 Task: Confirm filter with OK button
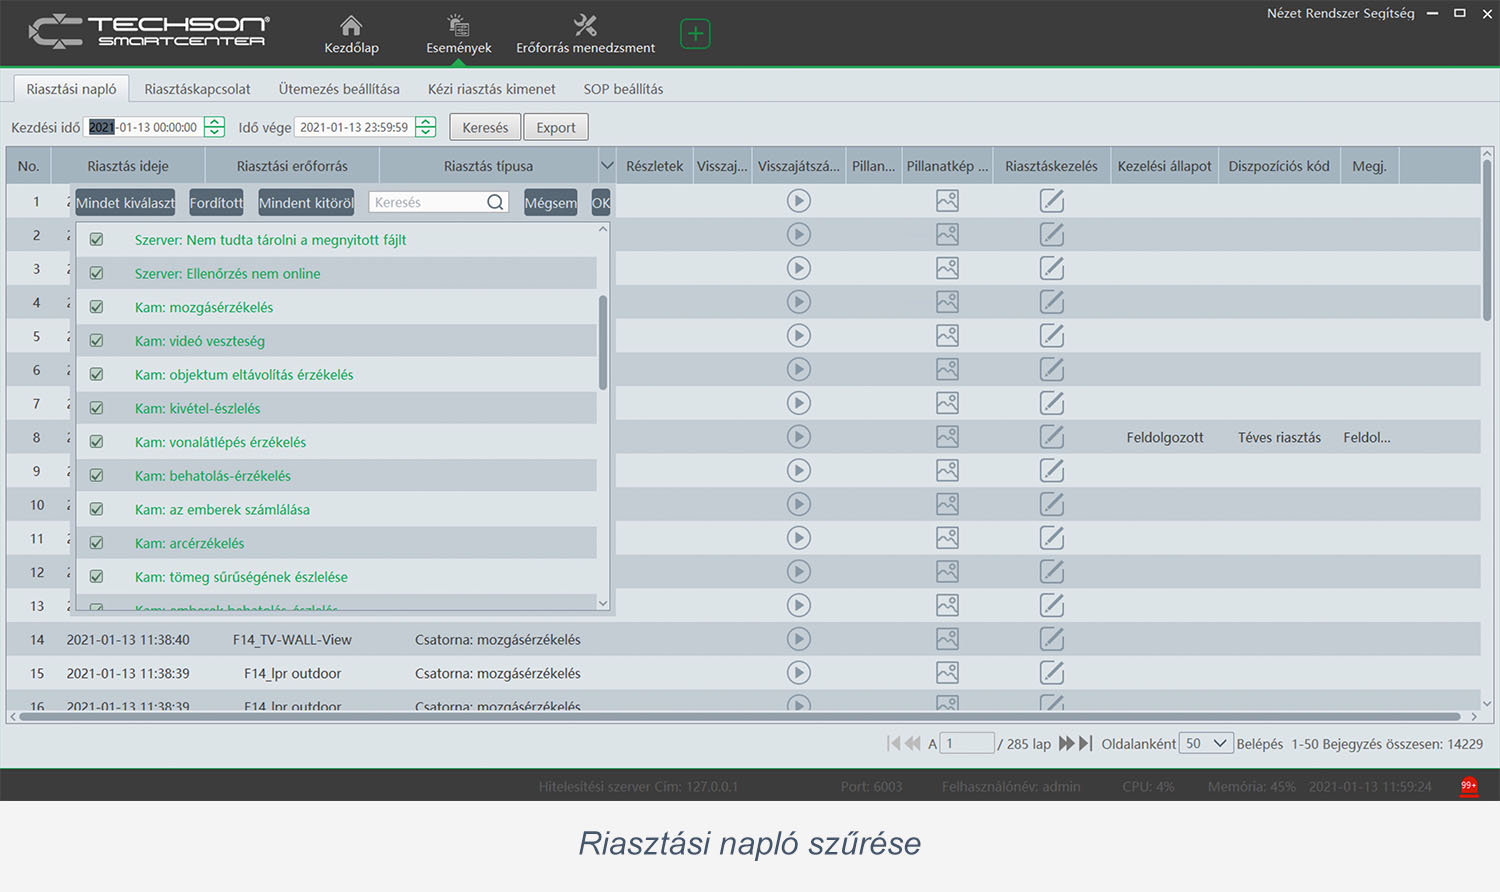point(601,202)
